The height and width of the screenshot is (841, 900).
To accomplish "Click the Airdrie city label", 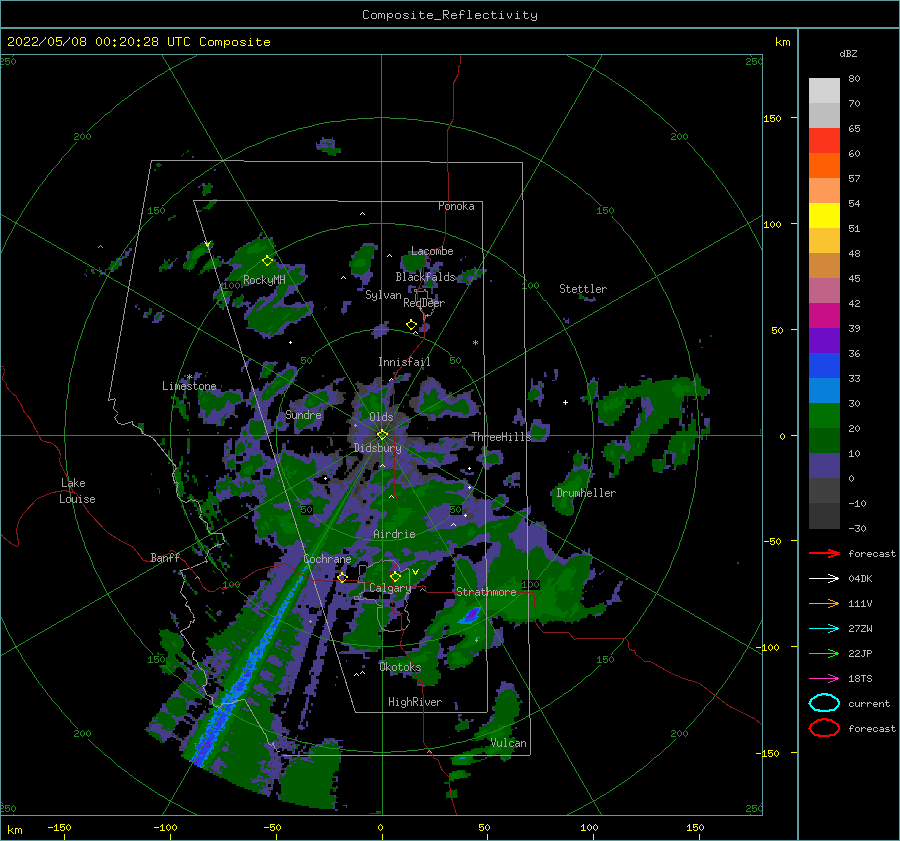I will 394,534.
